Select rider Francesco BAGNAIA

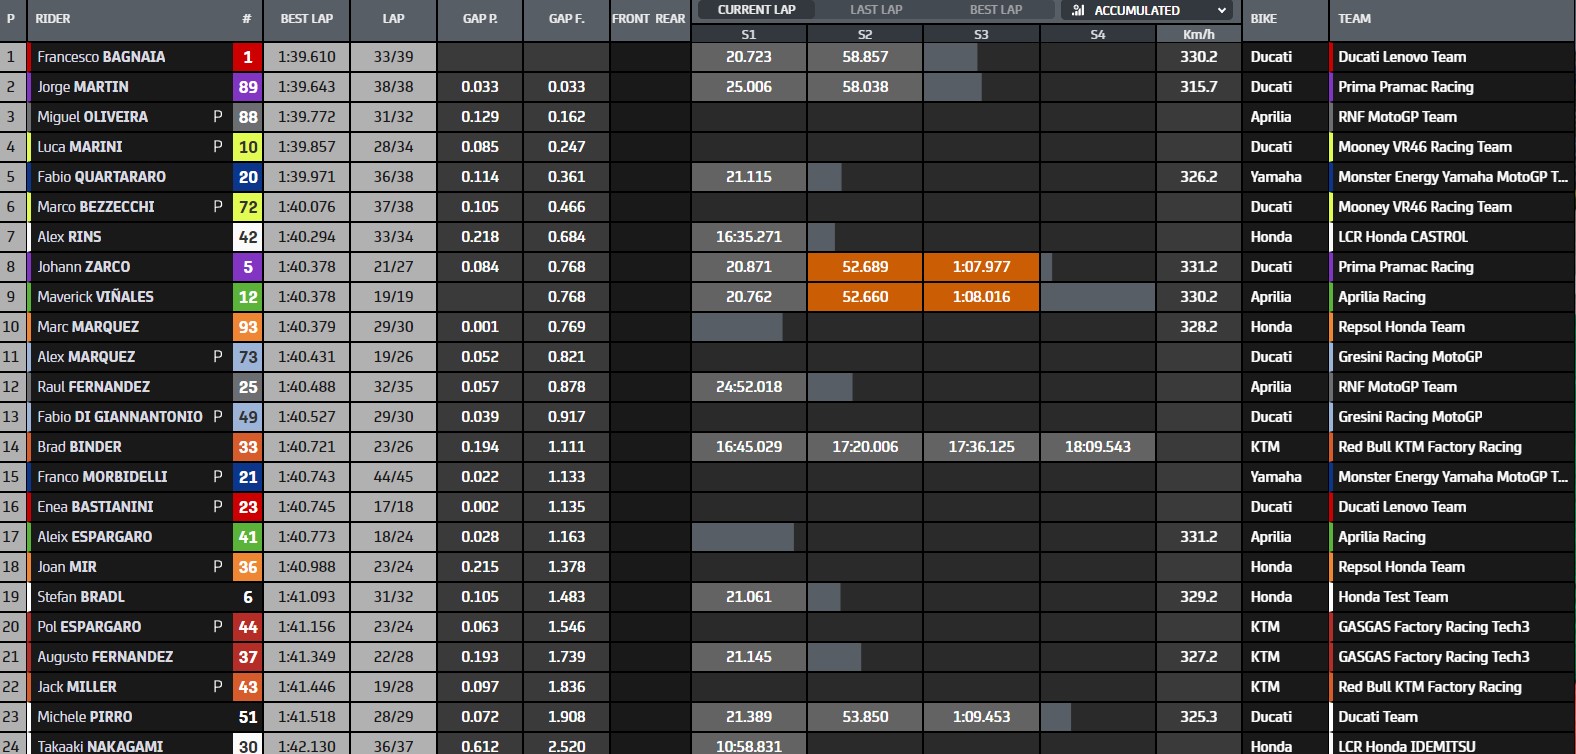(101, 57)
